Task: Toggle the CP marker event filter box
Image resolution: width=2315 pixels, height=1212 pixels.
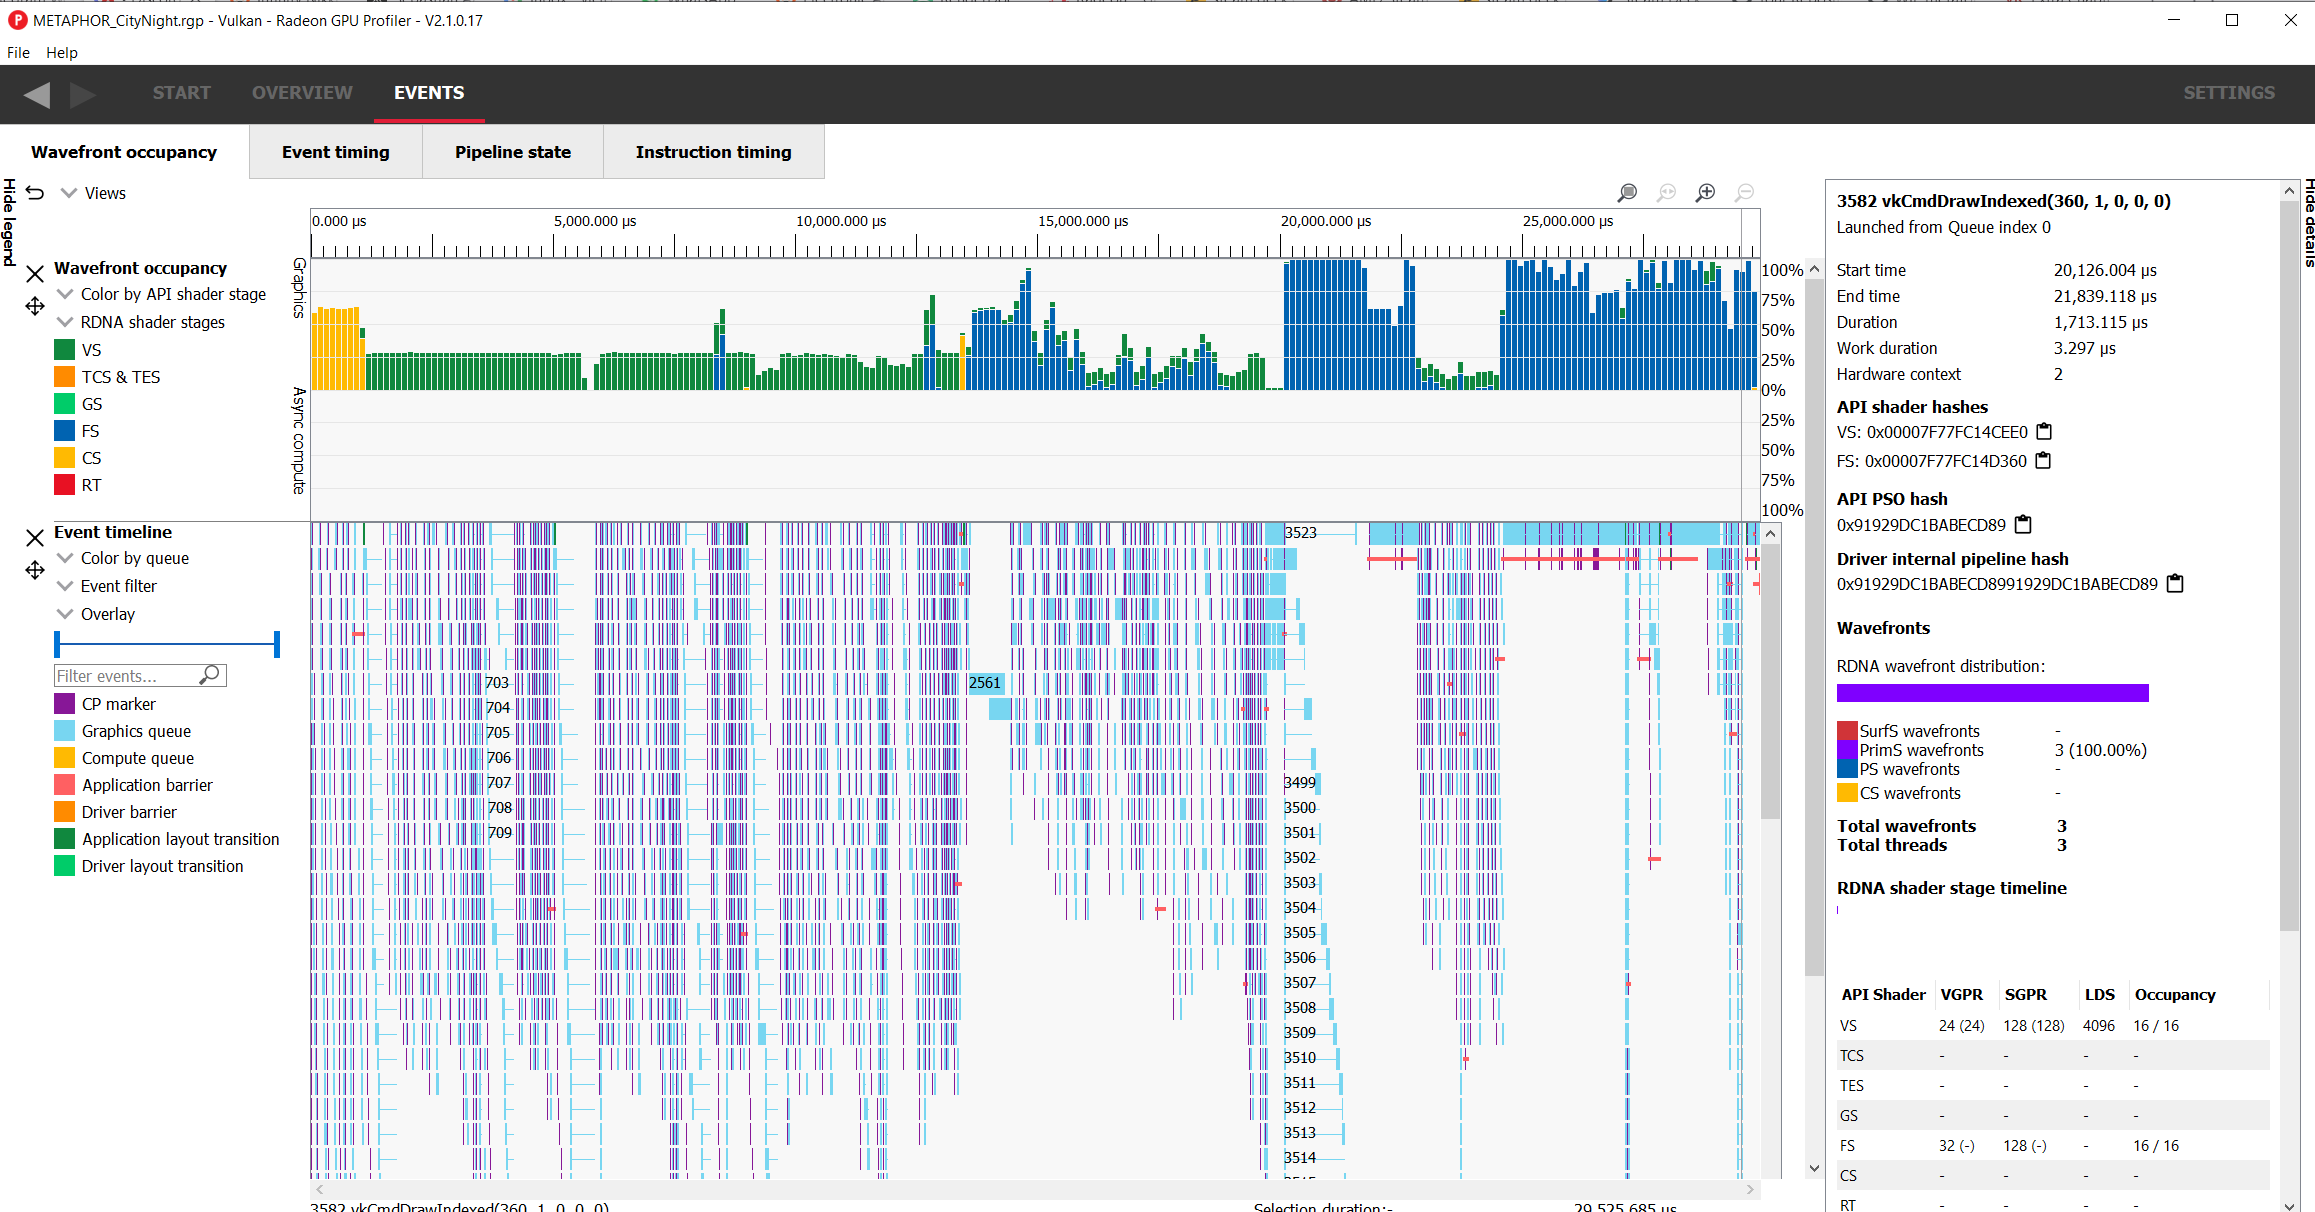Action: click(x=64, y=704)
